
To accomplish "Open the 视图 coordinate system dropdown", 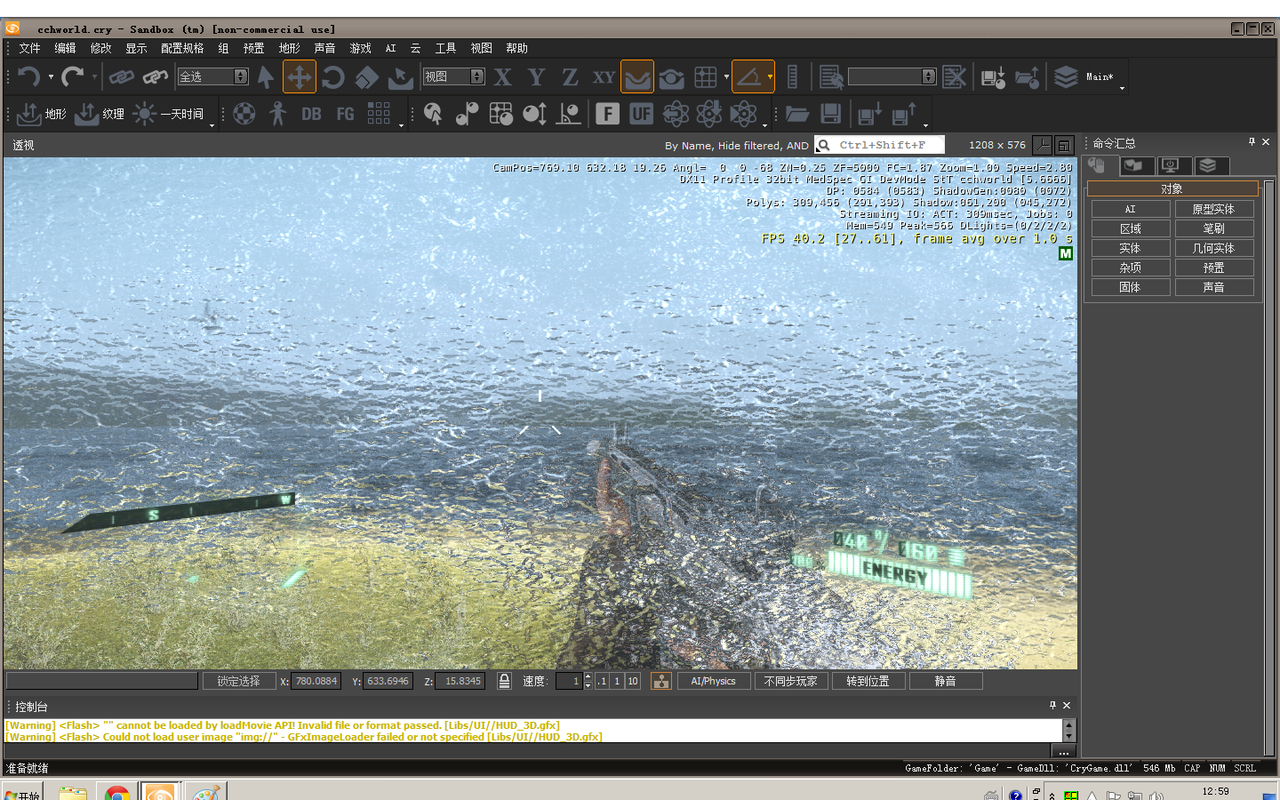I will [477, 76].
